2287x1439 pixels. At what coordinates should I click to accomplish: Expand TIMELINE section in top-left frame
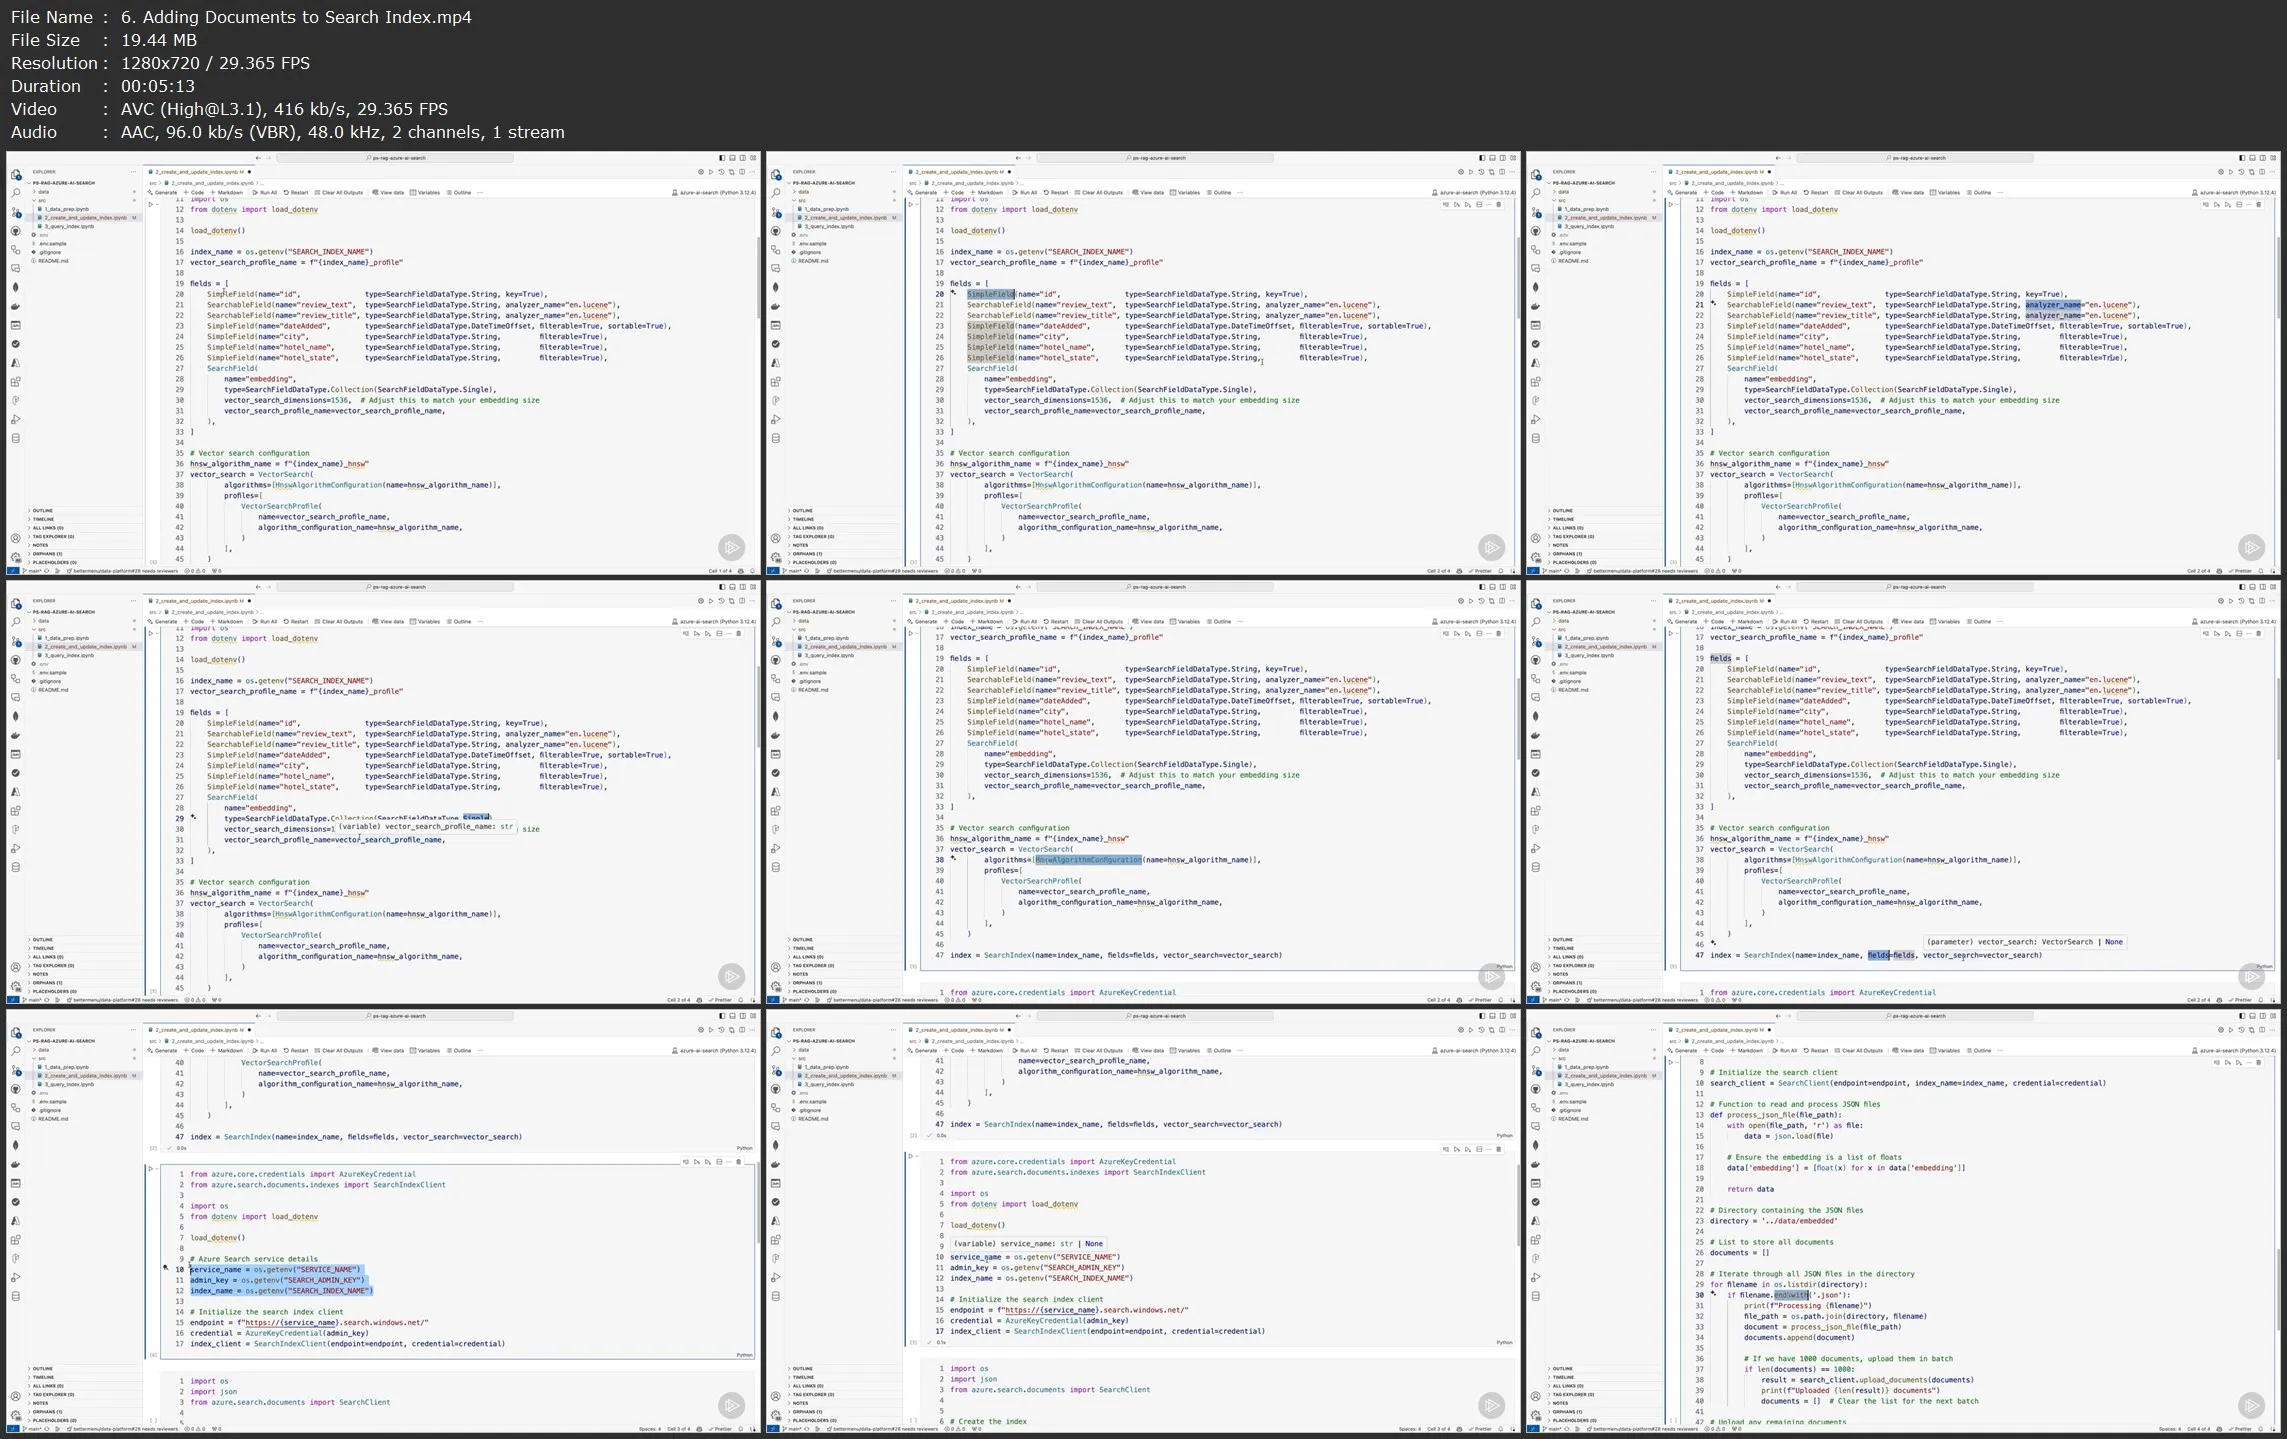[85, 519]
